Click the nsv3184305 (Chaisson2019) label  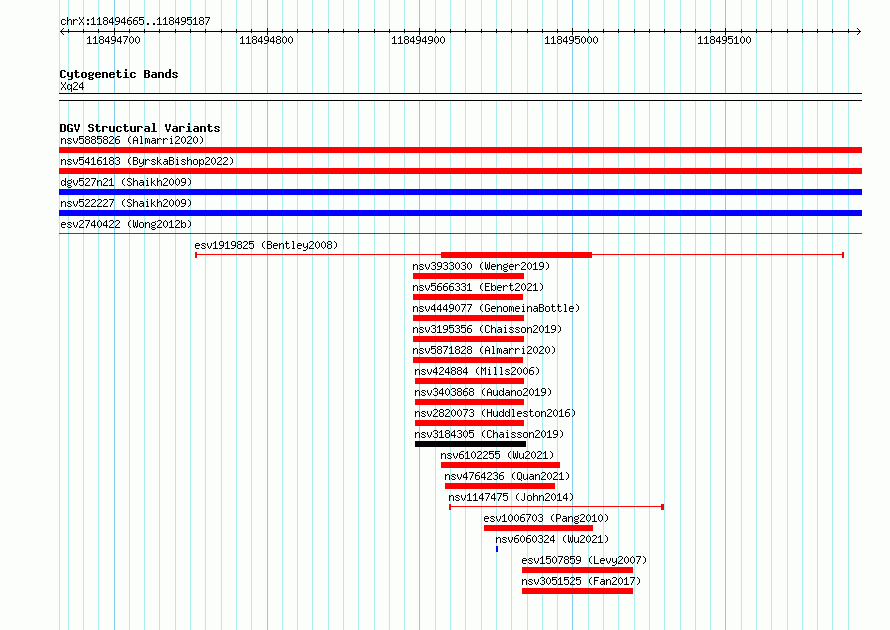pos(489,434)
